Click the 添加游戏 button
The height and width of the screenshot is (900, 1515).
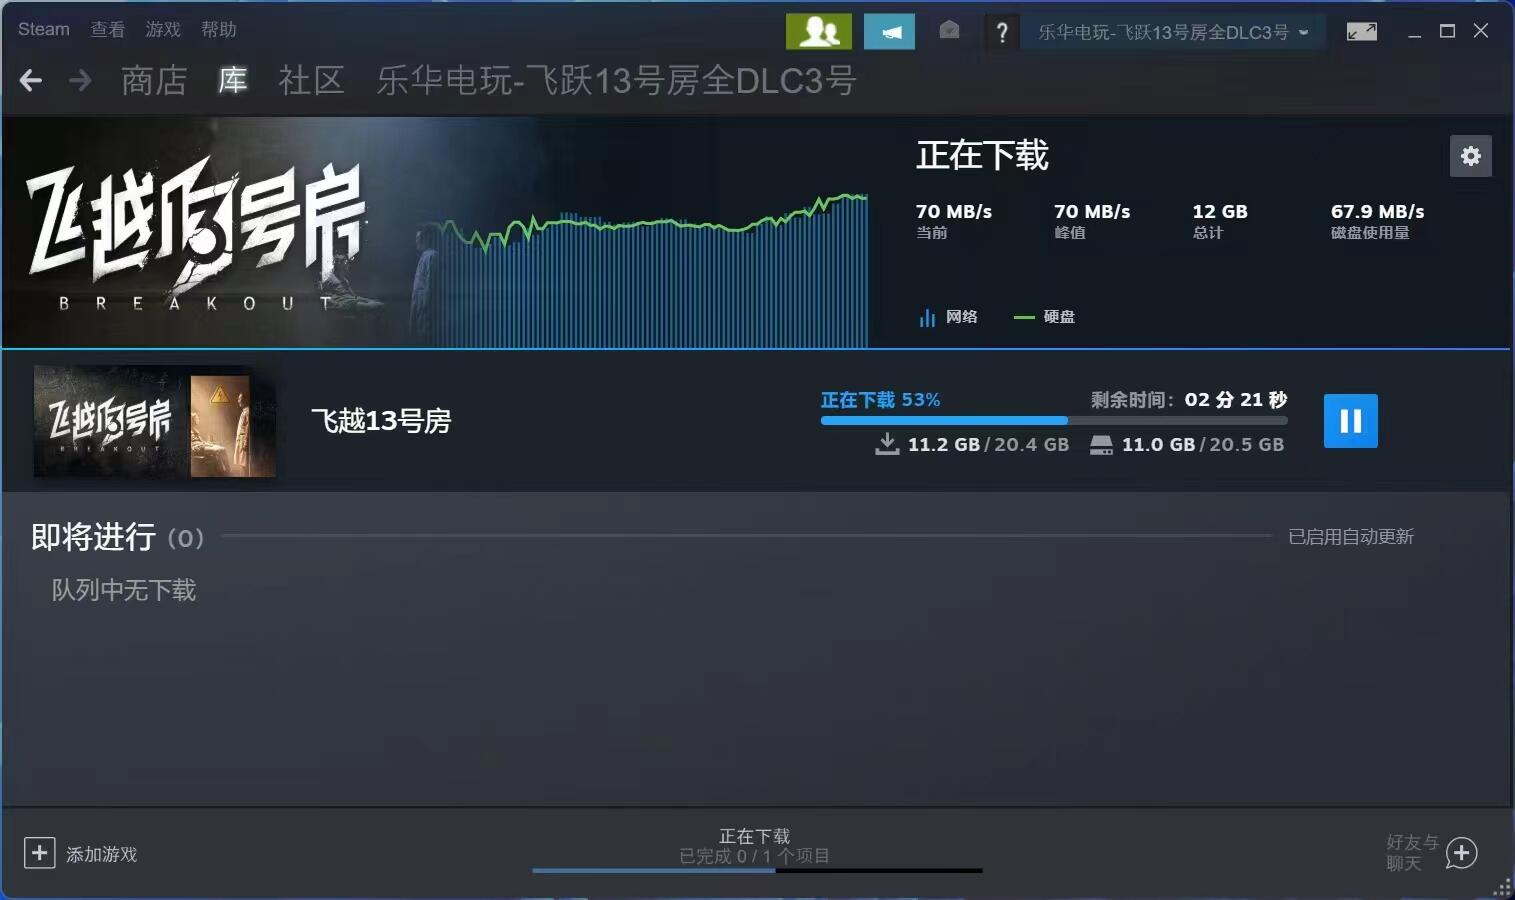click(x=81, y=854)
